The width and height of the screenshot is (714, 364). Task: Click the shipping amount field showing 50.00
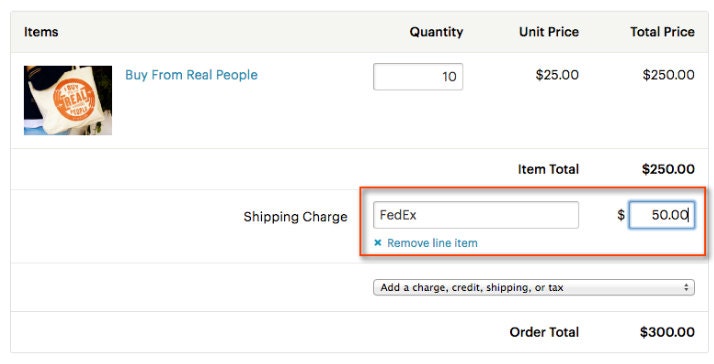662,215
